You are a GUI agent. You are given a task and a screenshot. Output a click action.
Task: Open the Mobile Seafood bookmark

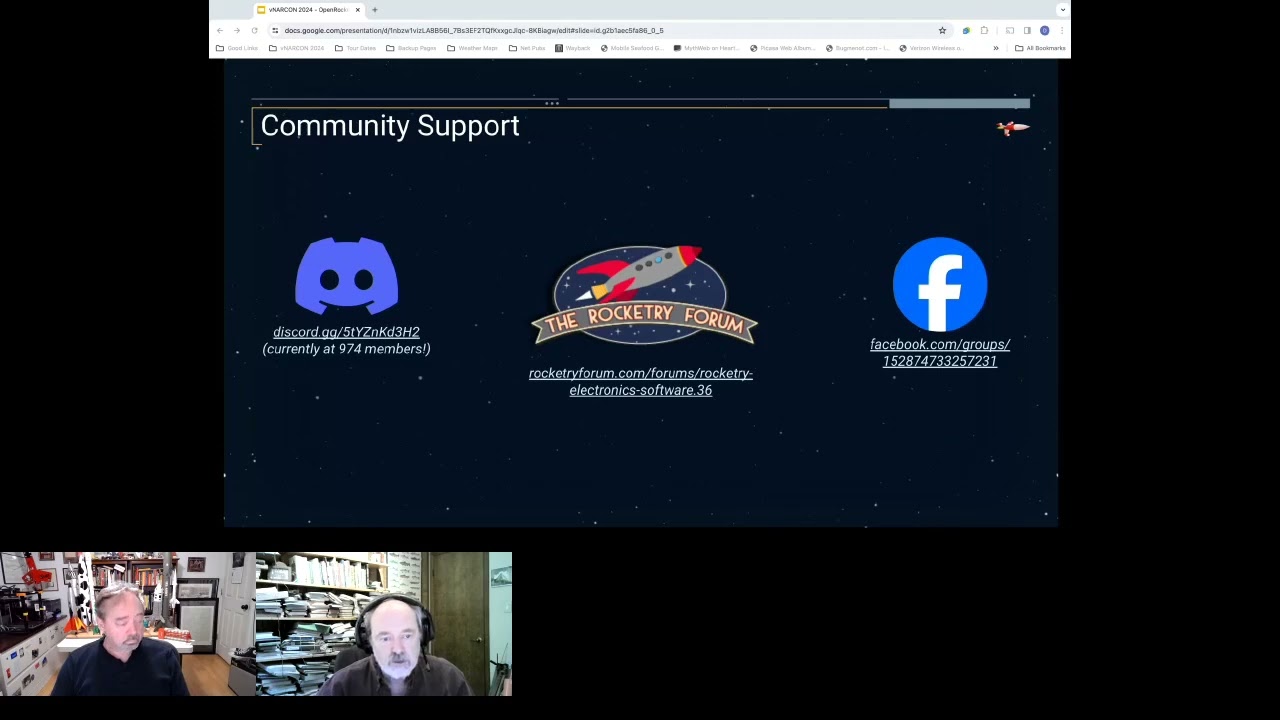[631, 48]
